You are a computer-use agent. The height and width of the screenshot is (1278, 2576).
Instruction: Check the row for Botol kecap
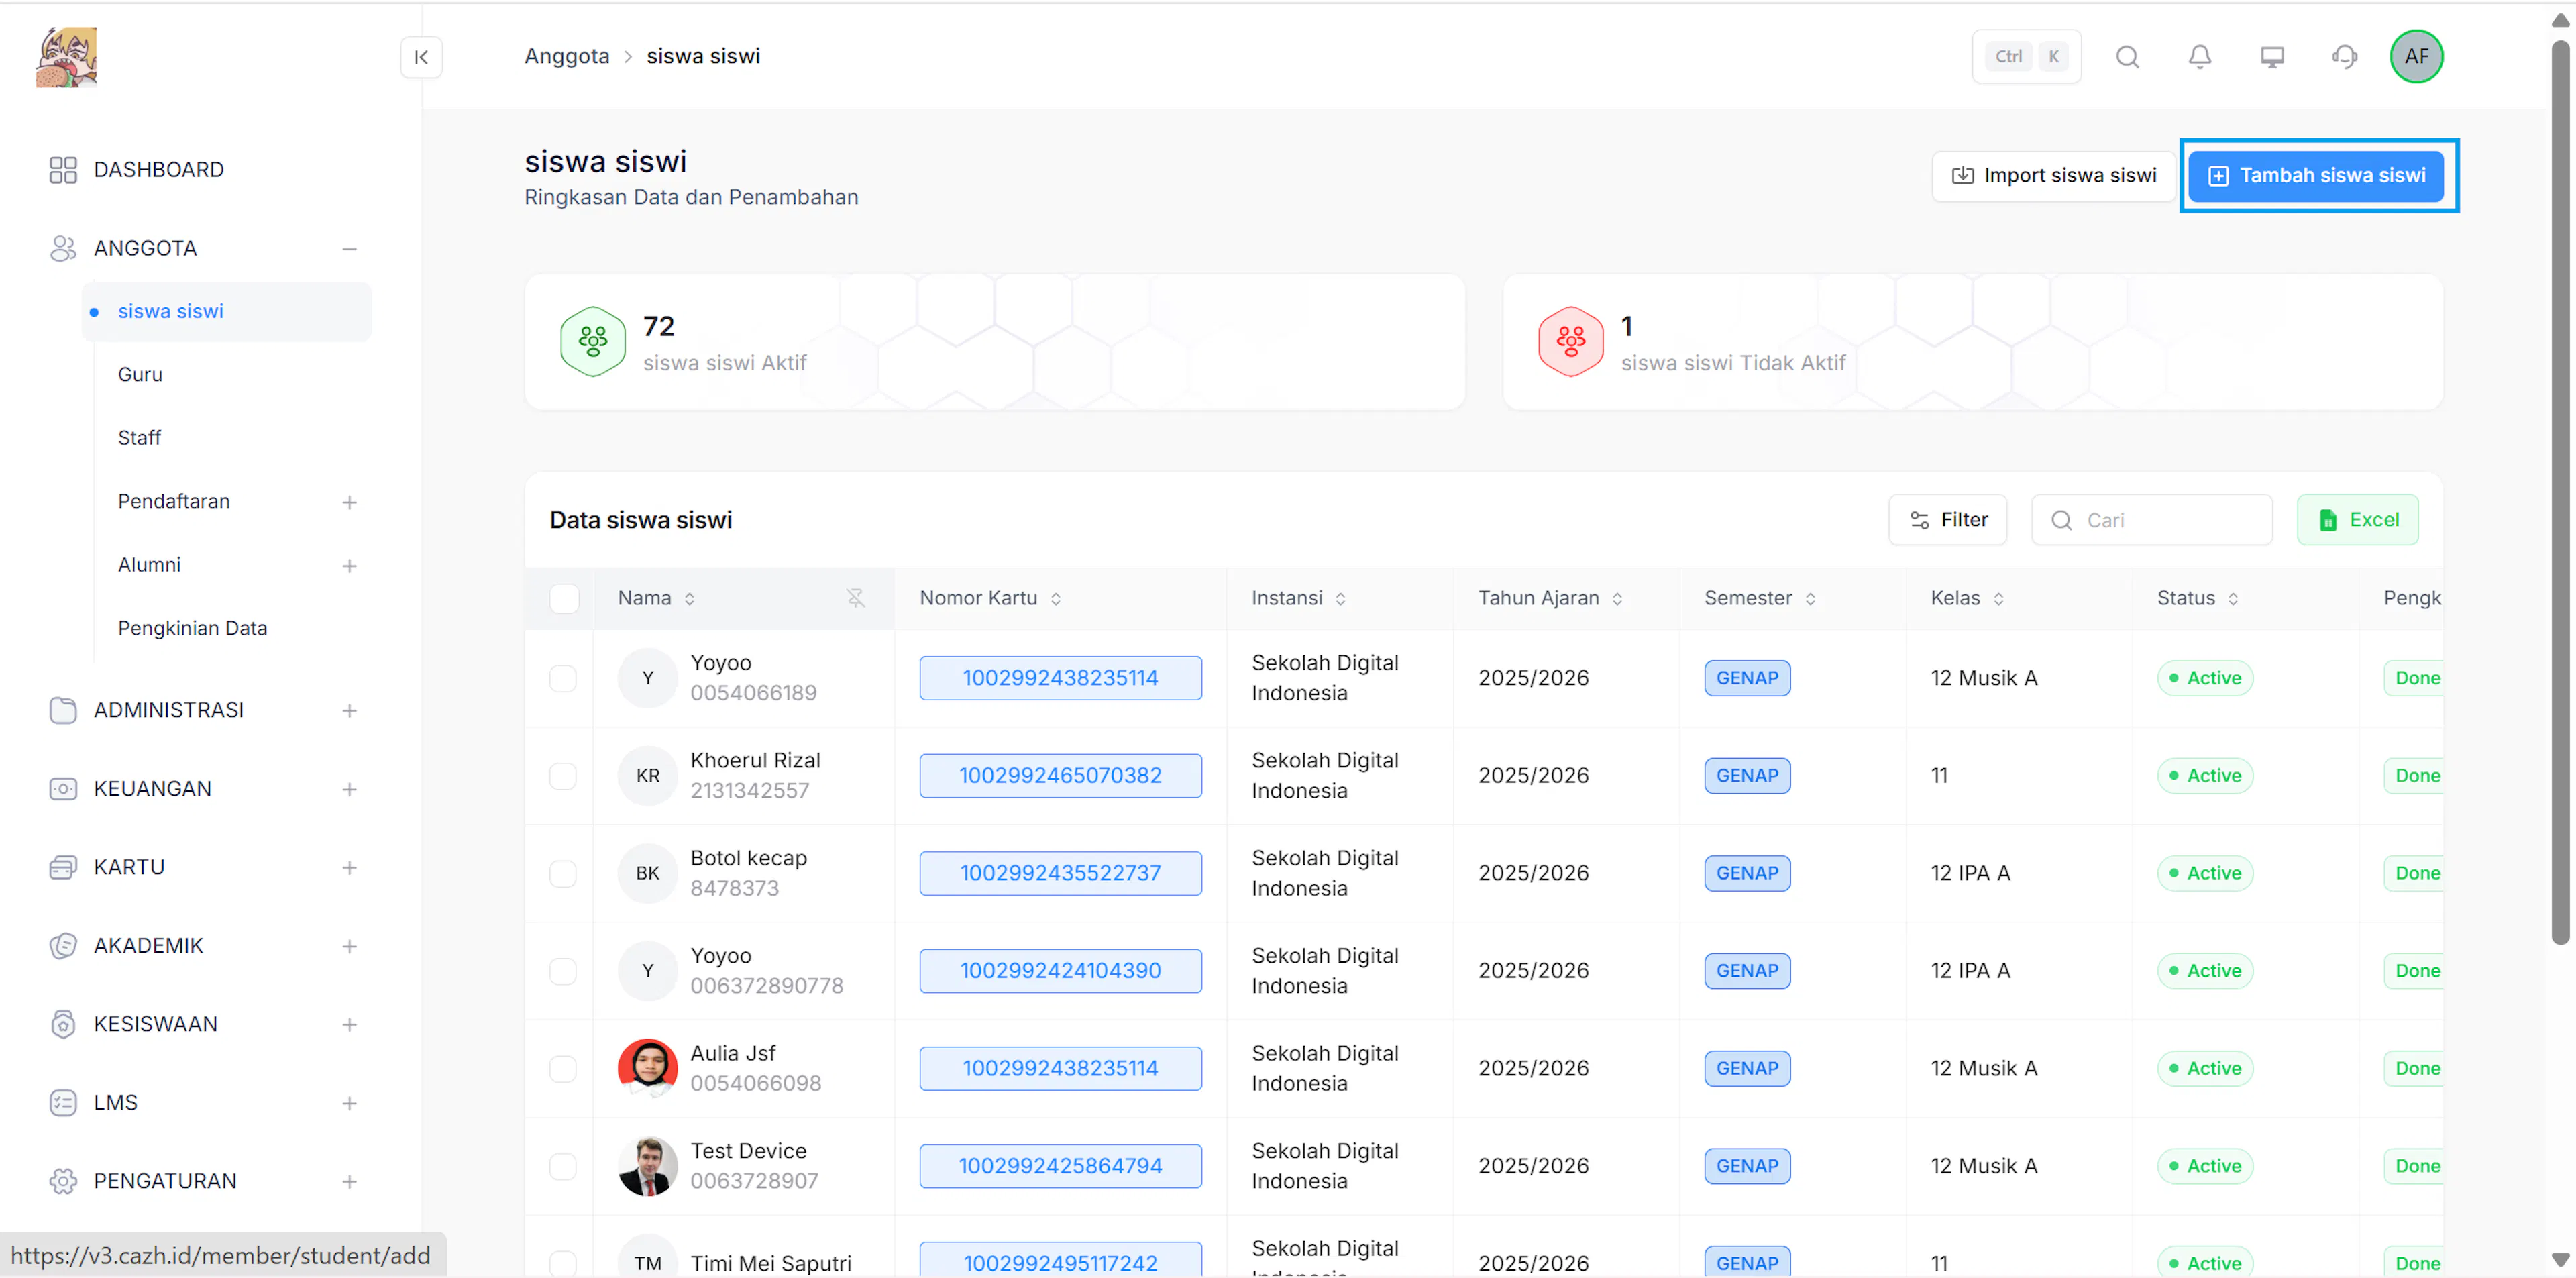(x=563, y=873)
